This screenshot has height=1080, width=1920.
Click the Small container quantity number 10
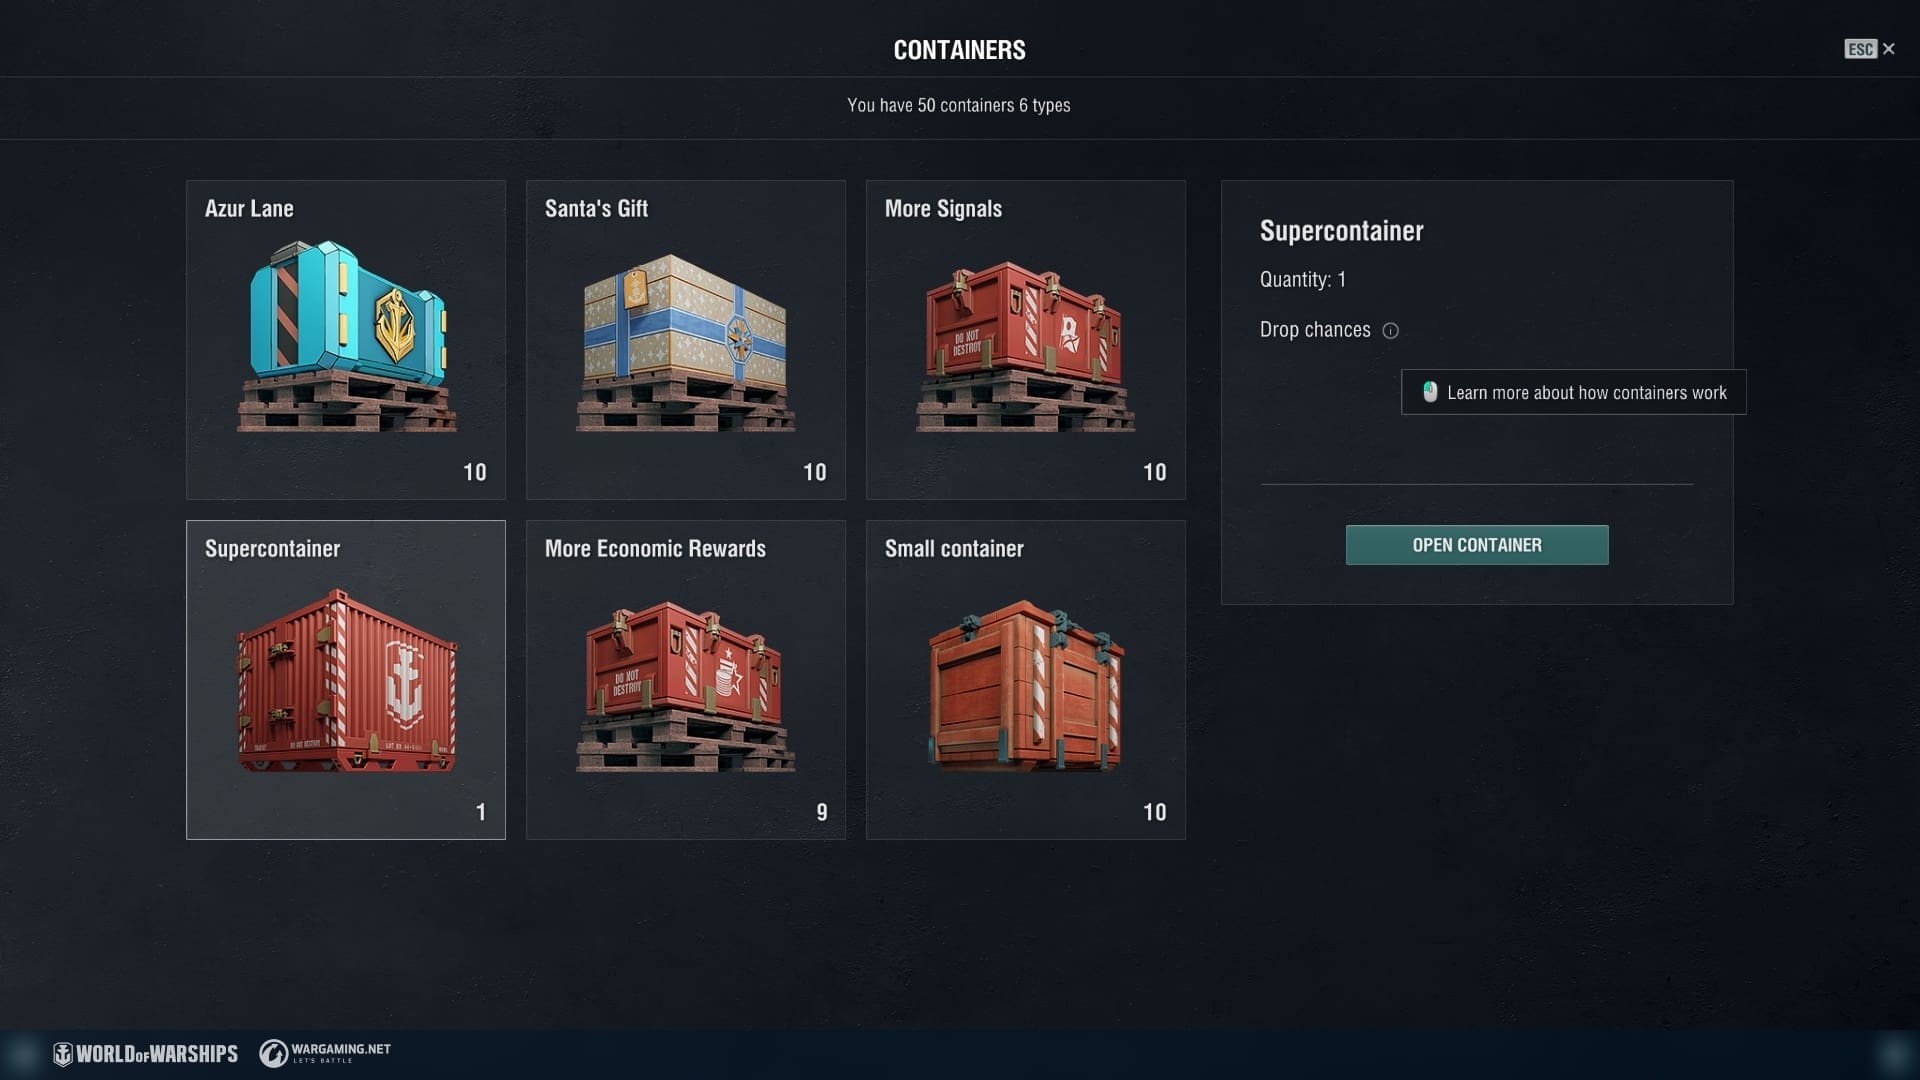[1155, 812]
